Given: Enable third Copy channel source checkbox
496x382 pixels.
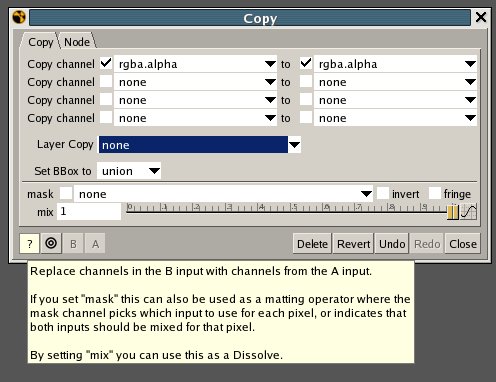Looking at the screenshot, I should tap(106, 99).
